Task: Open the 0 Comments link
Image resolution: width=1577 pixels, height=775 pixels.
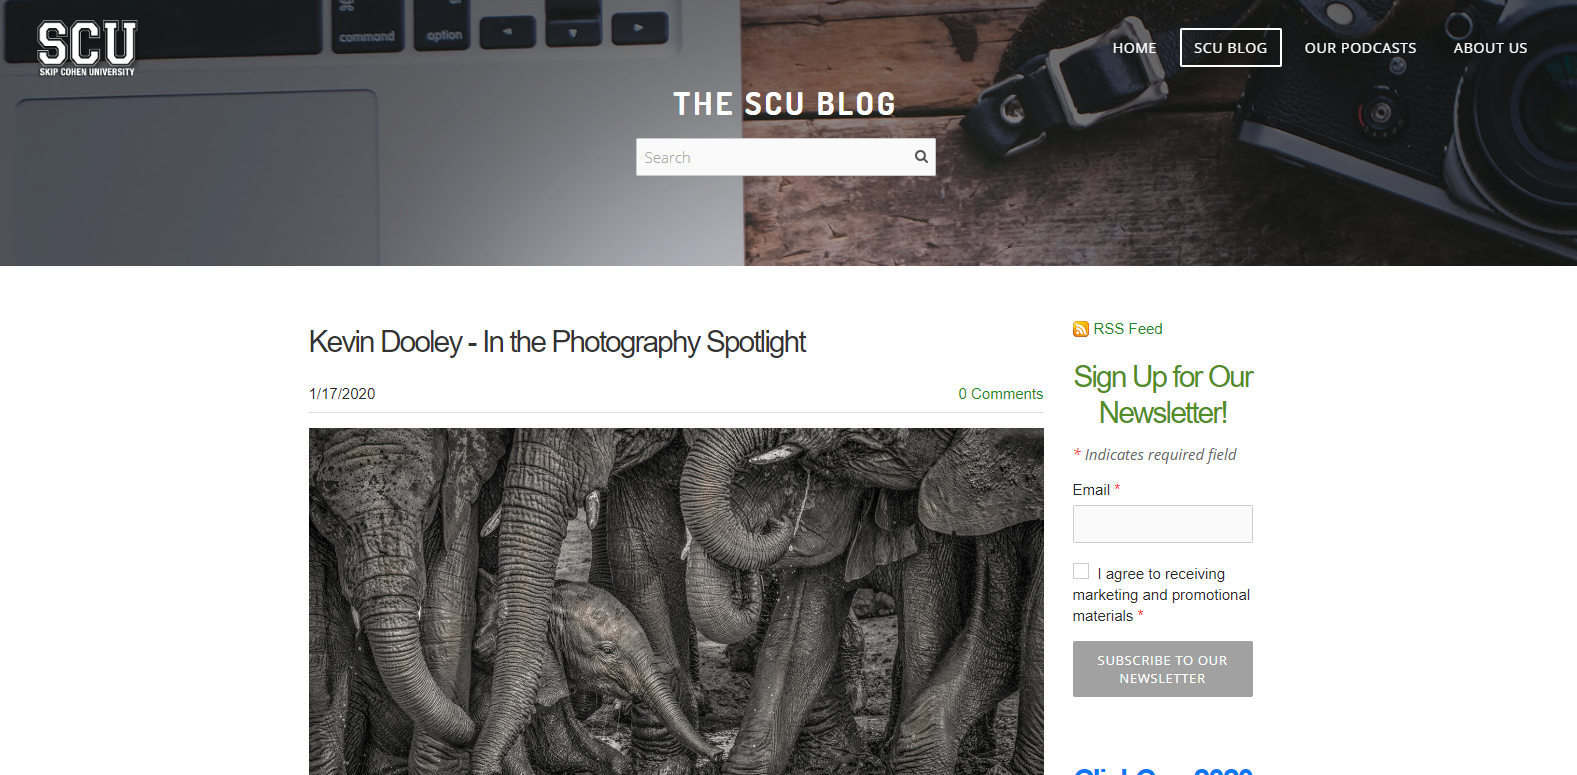Action: pos(1000,394)
